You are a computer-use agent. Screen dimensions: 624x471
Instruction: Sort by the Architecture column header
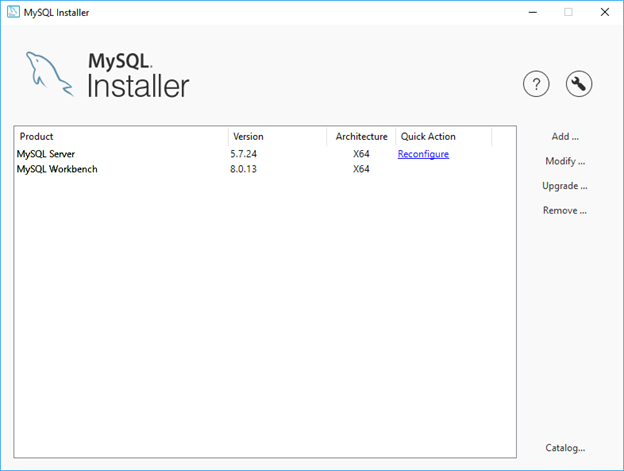coord(361,136)
